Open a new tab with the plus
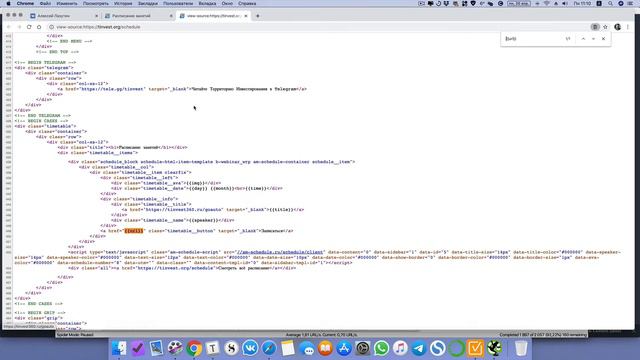The height and width of the screenshot is (360, 640). click(x=258, y=16)
